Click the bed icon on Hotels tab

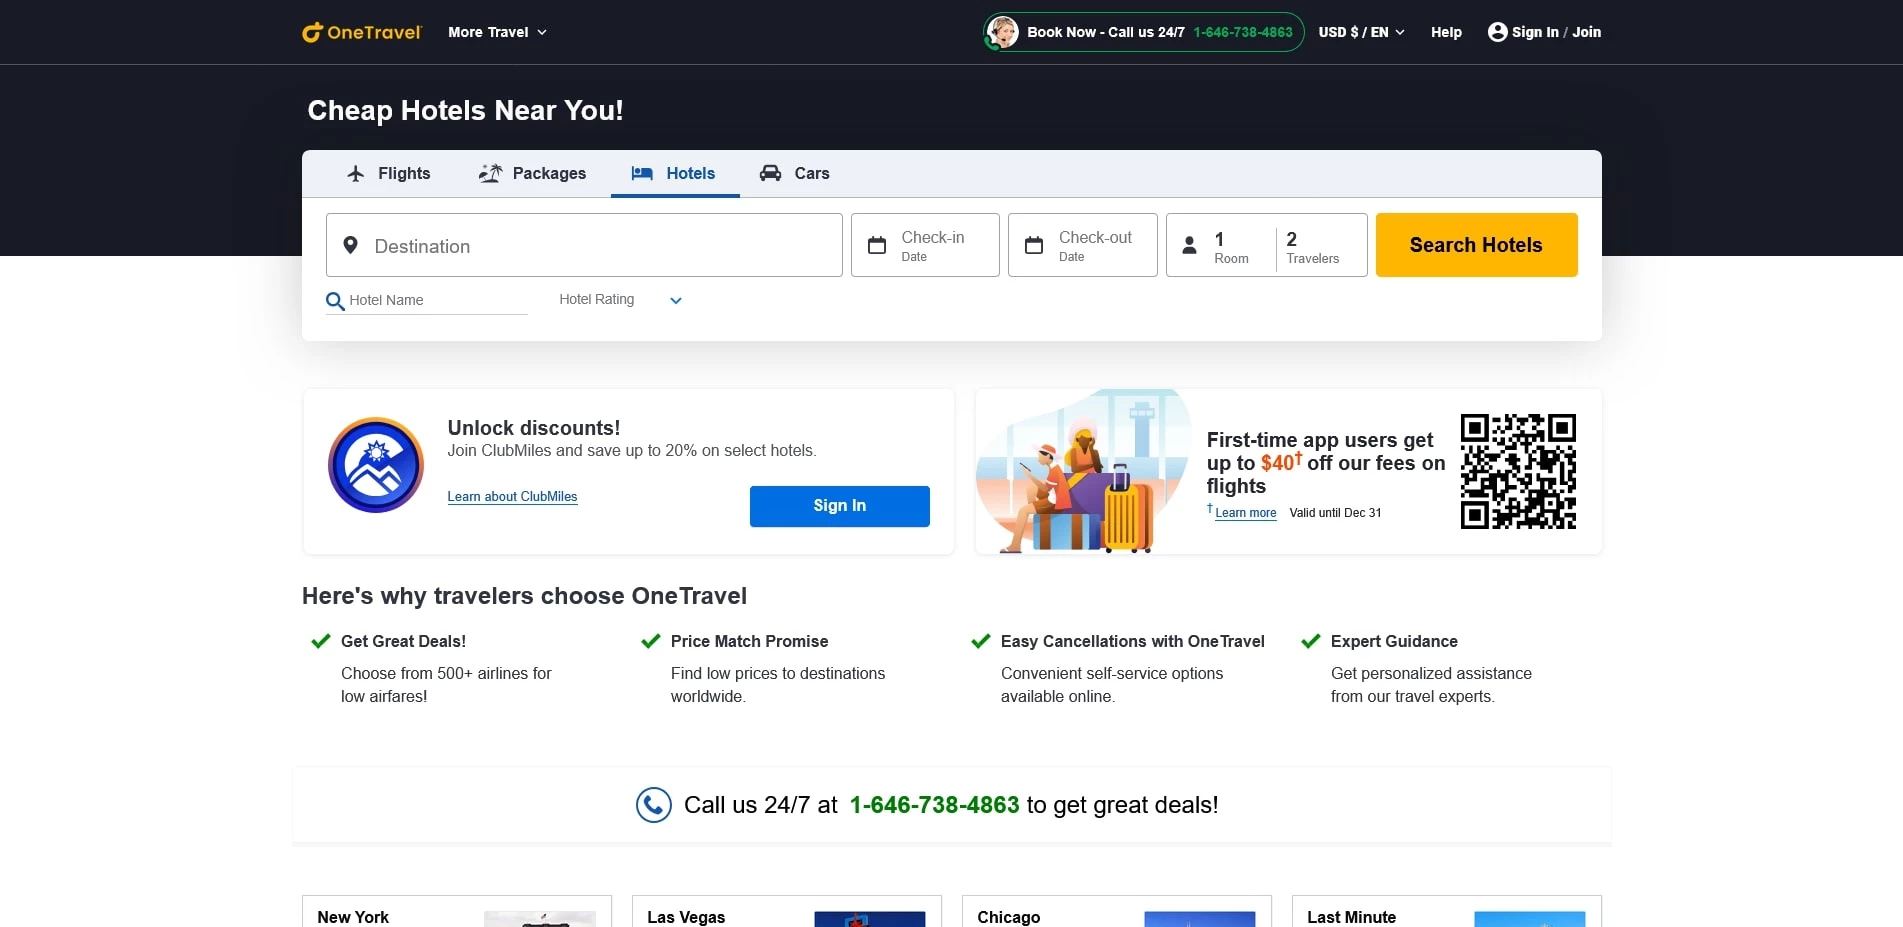641,173
